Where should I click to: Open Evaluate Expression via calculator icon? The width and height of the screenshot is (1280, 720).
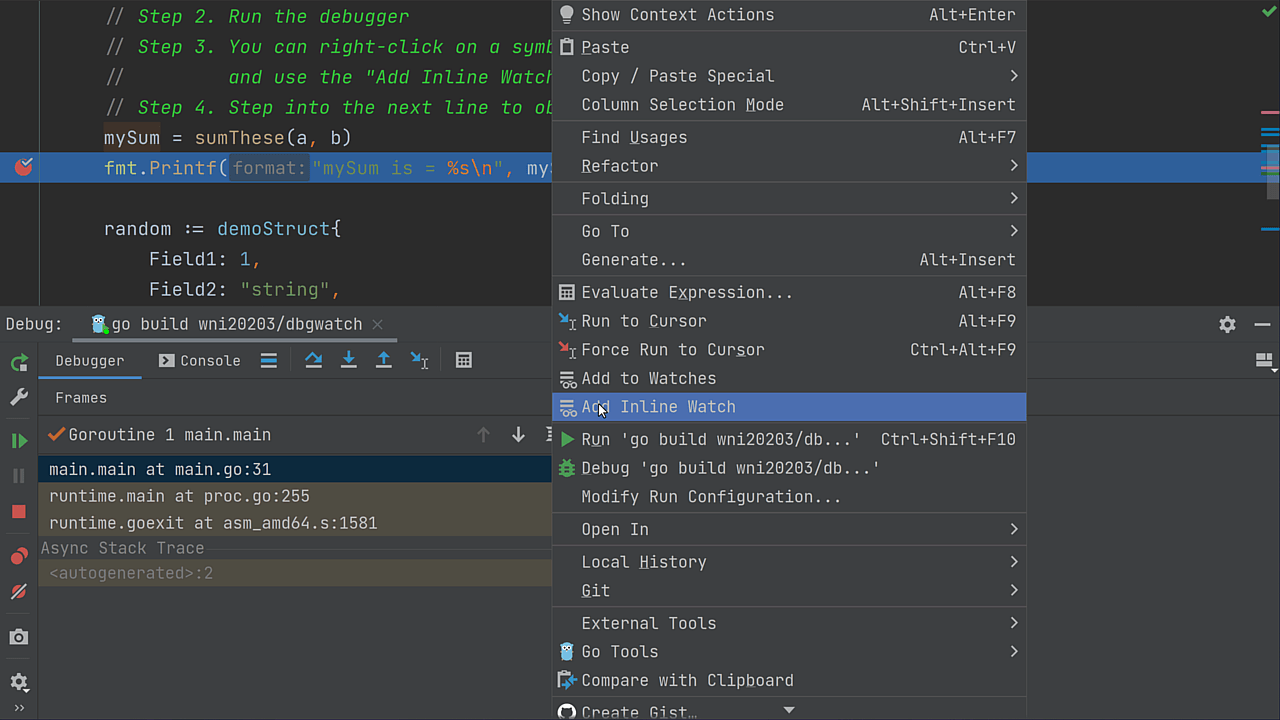(463, 360)
